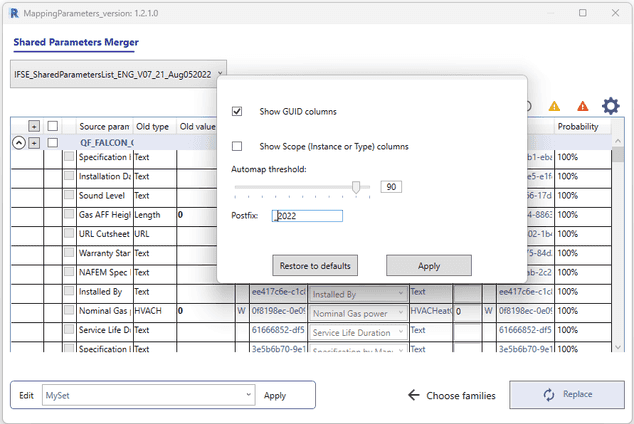Click the Old type column header
Viewport: 634px width, 424px height.
point(154,127)
